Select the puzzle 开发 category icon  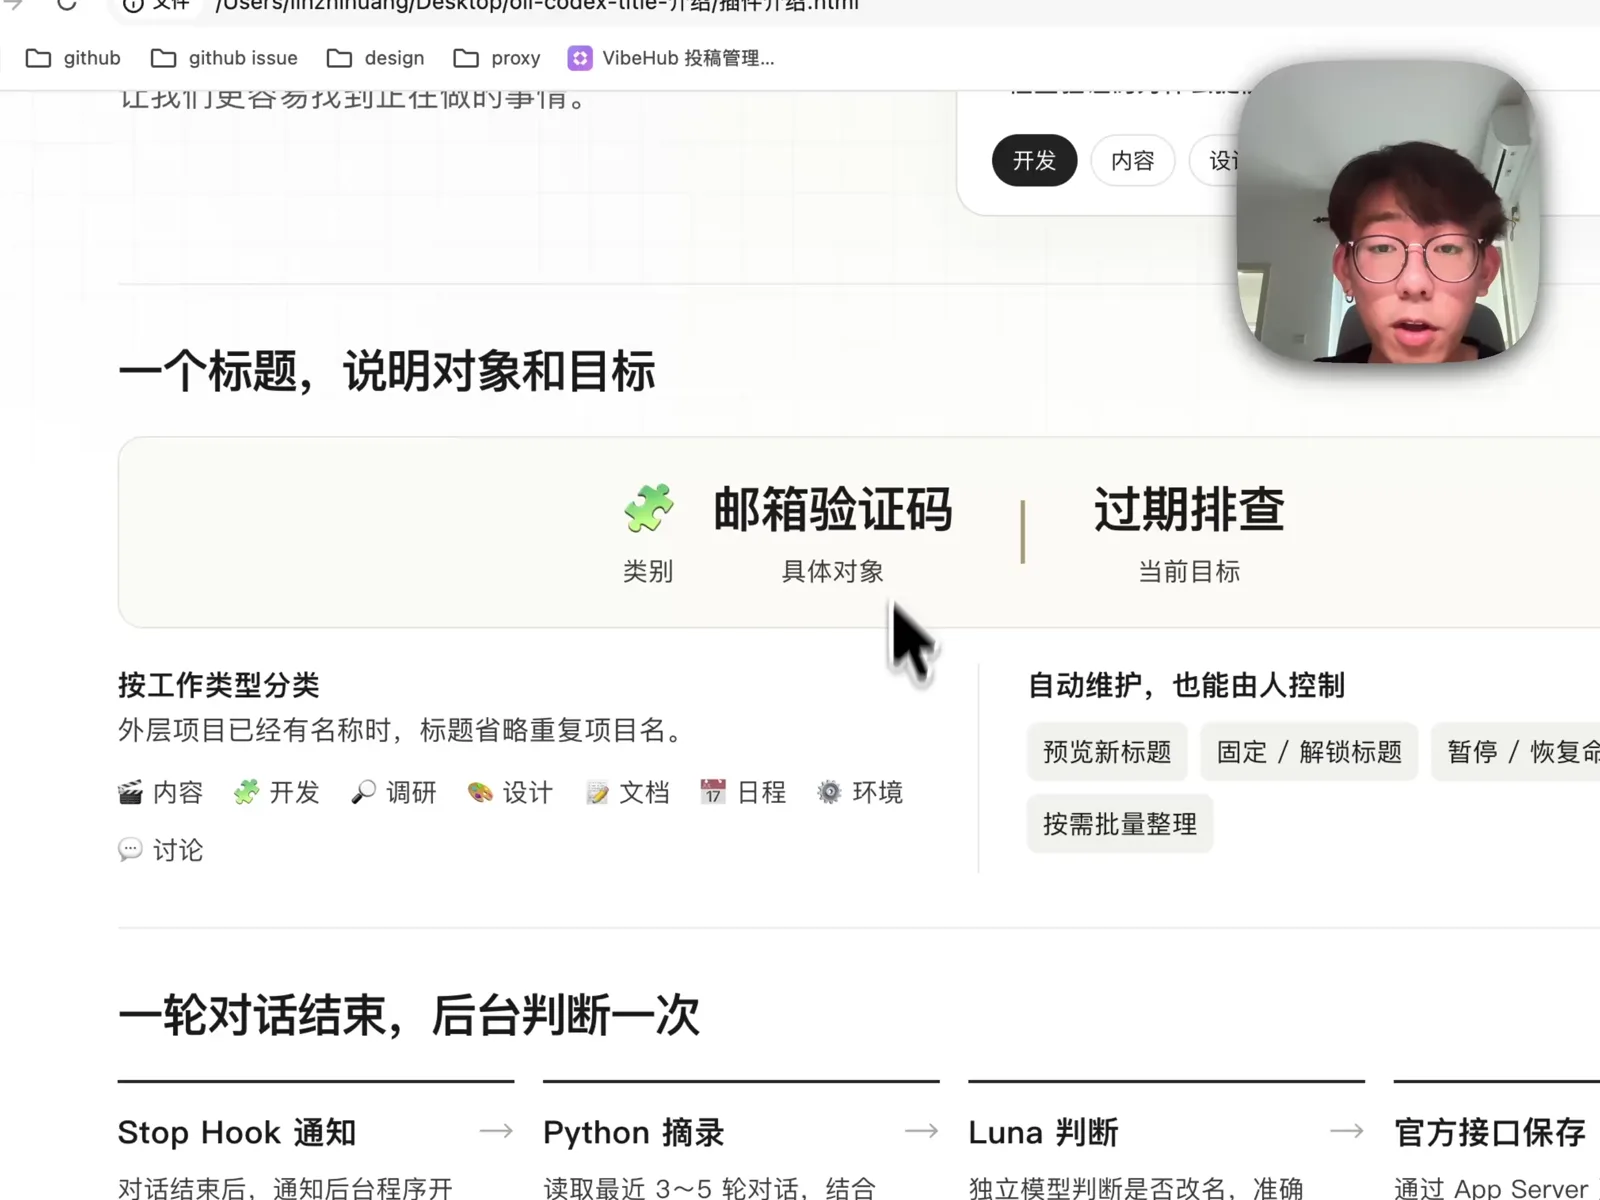(x=246, y=793)
